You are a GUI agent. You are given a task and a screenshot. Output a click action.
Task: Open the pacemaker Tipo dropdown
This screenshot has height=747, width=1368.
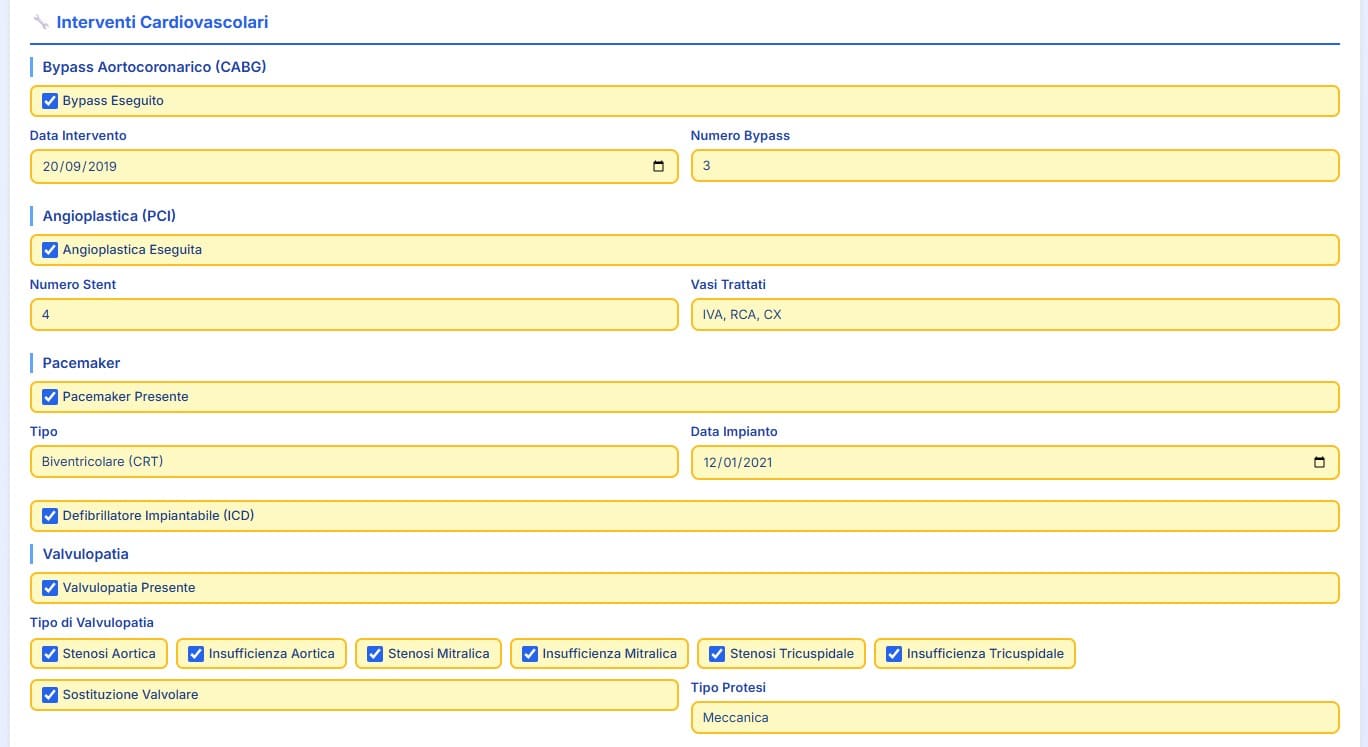click(354, 462)
